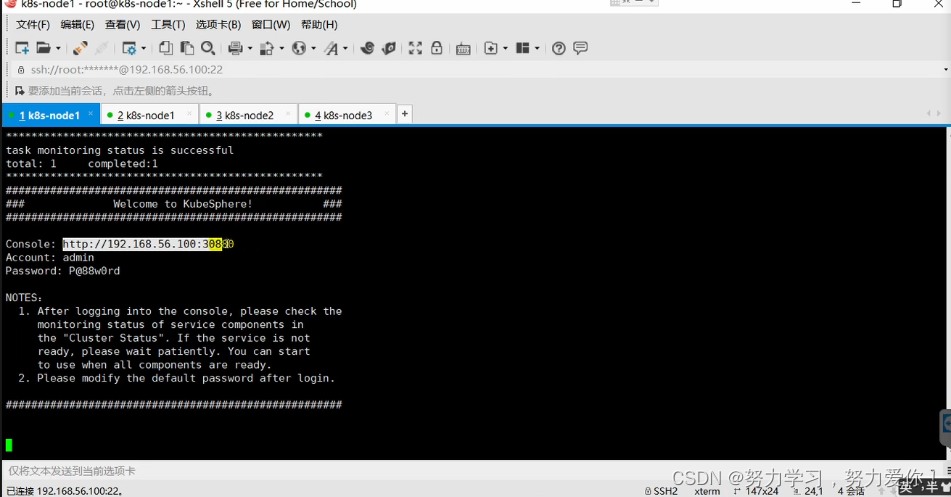Click the lock screen padlock icon
951x497 pixels.
pyautogui.click(x=437, y=48)
